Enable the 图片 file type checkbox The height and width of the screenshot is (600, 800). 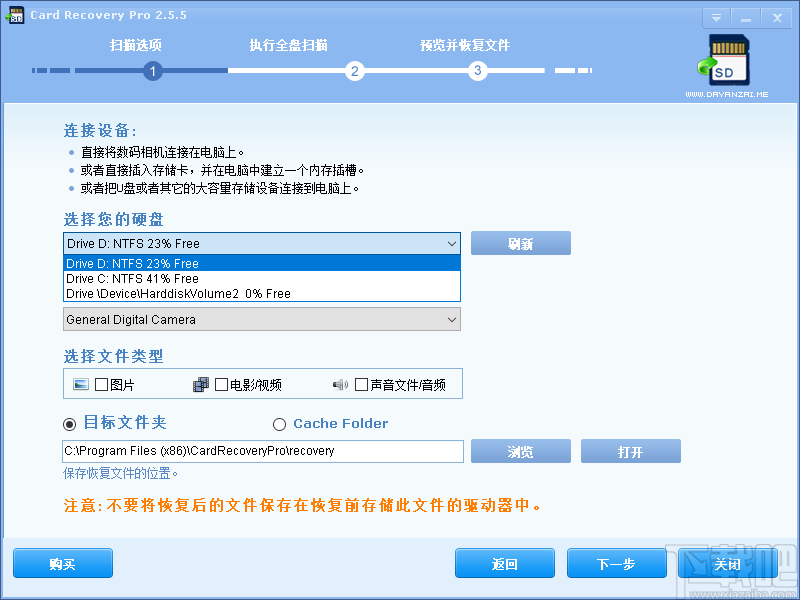click(102, 384)
